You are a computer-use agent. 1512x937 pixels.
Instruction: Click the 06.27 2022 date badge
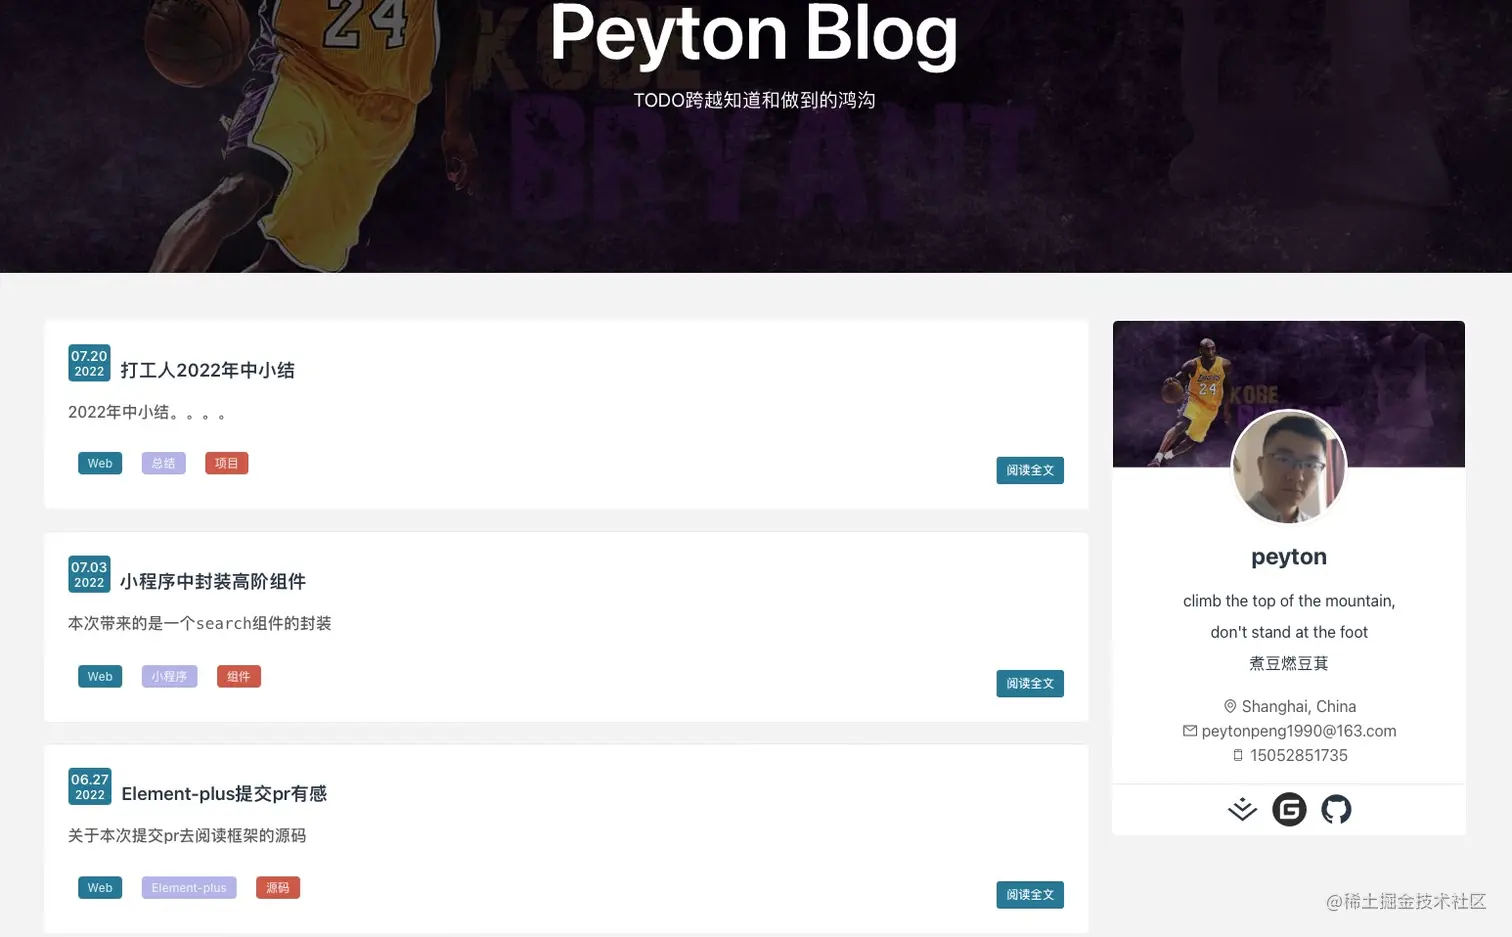[x=89, y=787]
